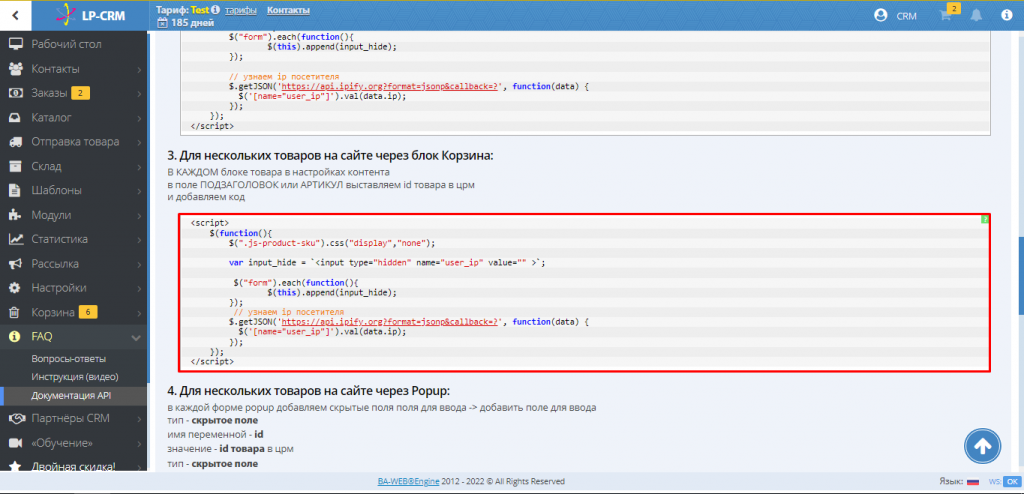Viewport: 1024px width, 494px height.
Task: Collapse the FAQ menu chevron
Action: [x=136, y=337]
